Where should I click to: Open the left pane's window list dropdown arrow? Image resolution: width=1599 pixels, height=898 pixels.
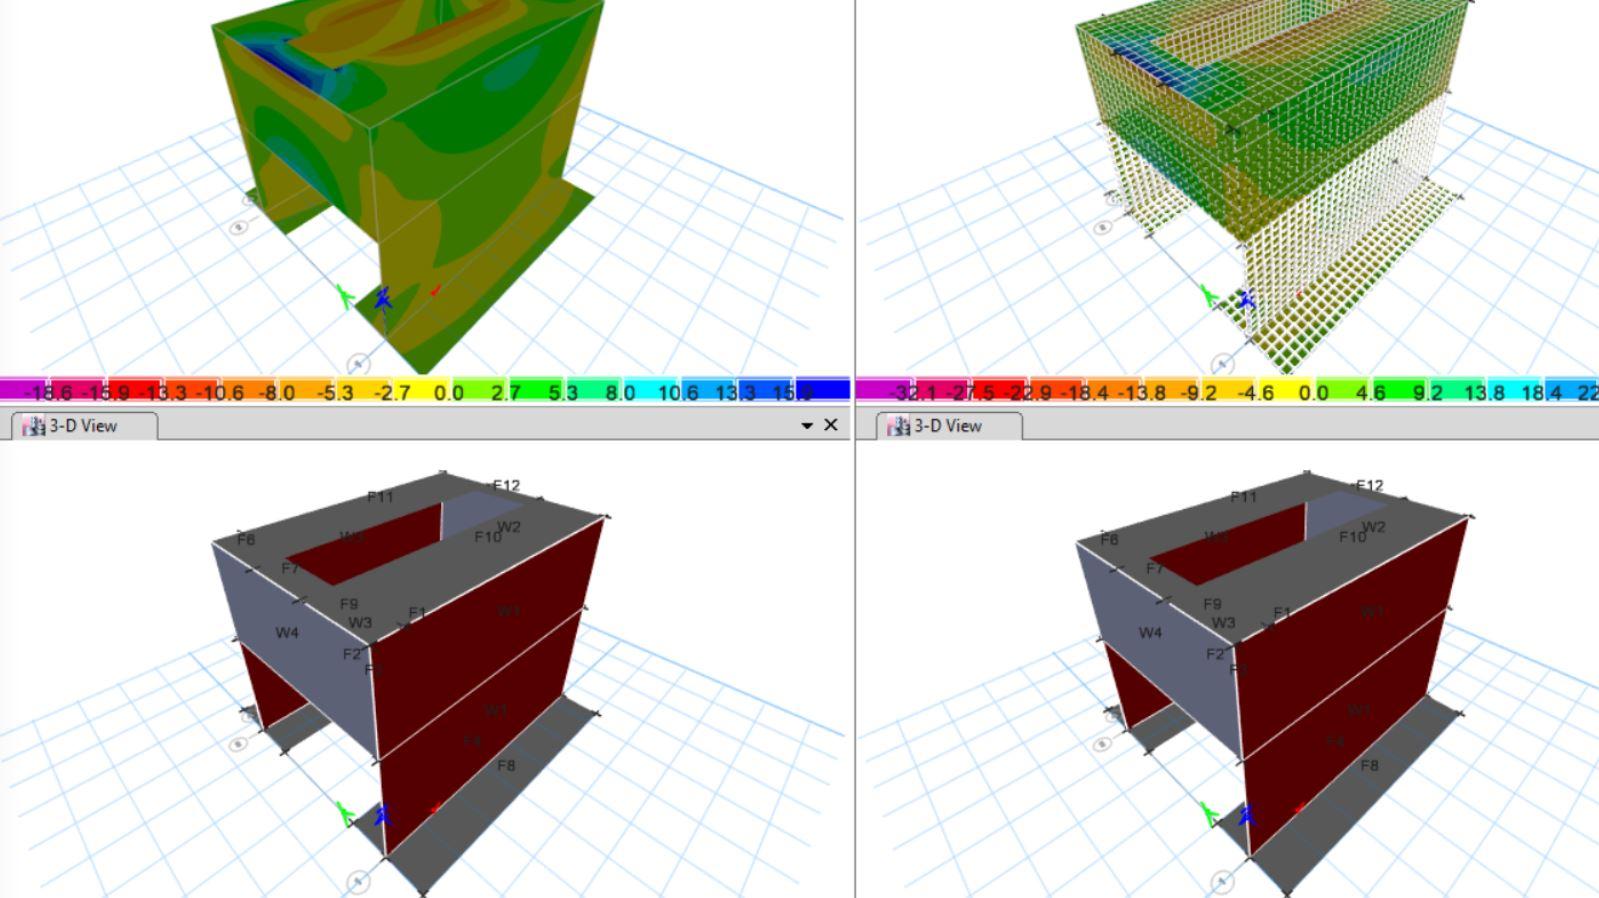click(807, 426)
